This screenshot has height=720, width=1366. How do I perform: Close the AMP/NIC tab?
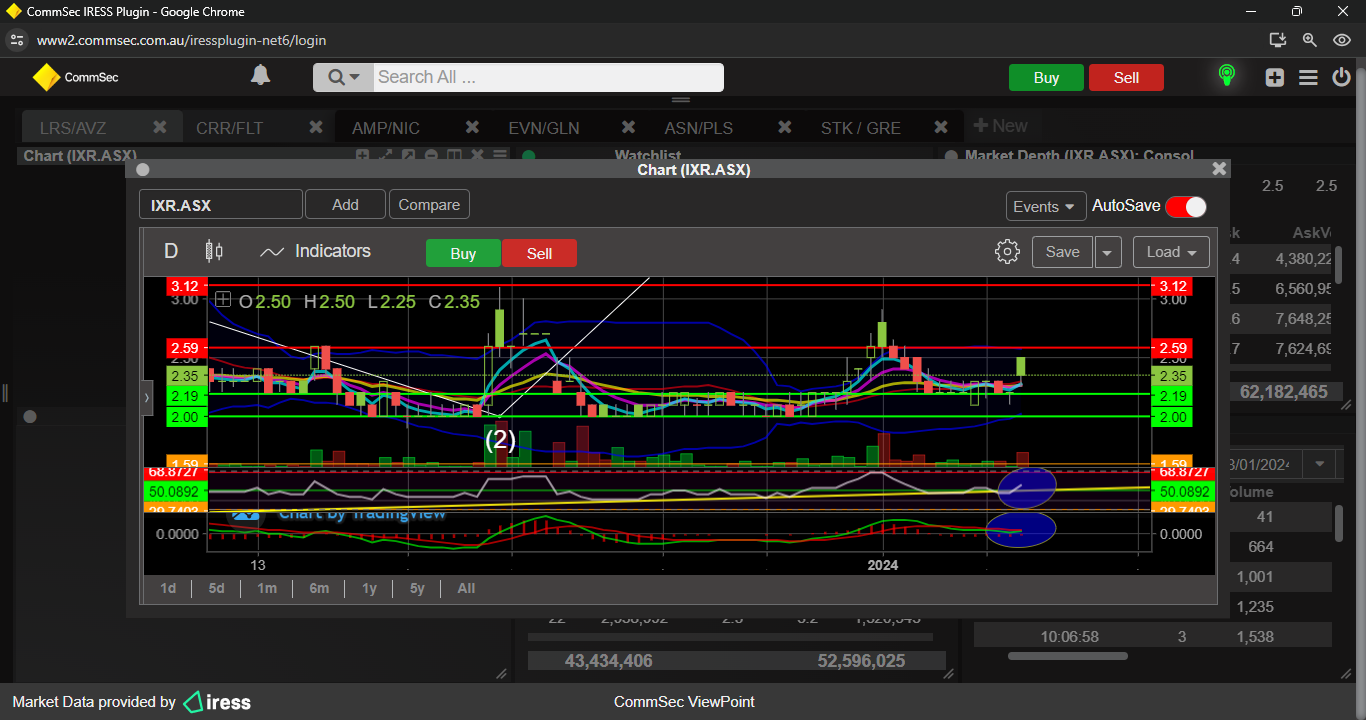tap(472, 127)
